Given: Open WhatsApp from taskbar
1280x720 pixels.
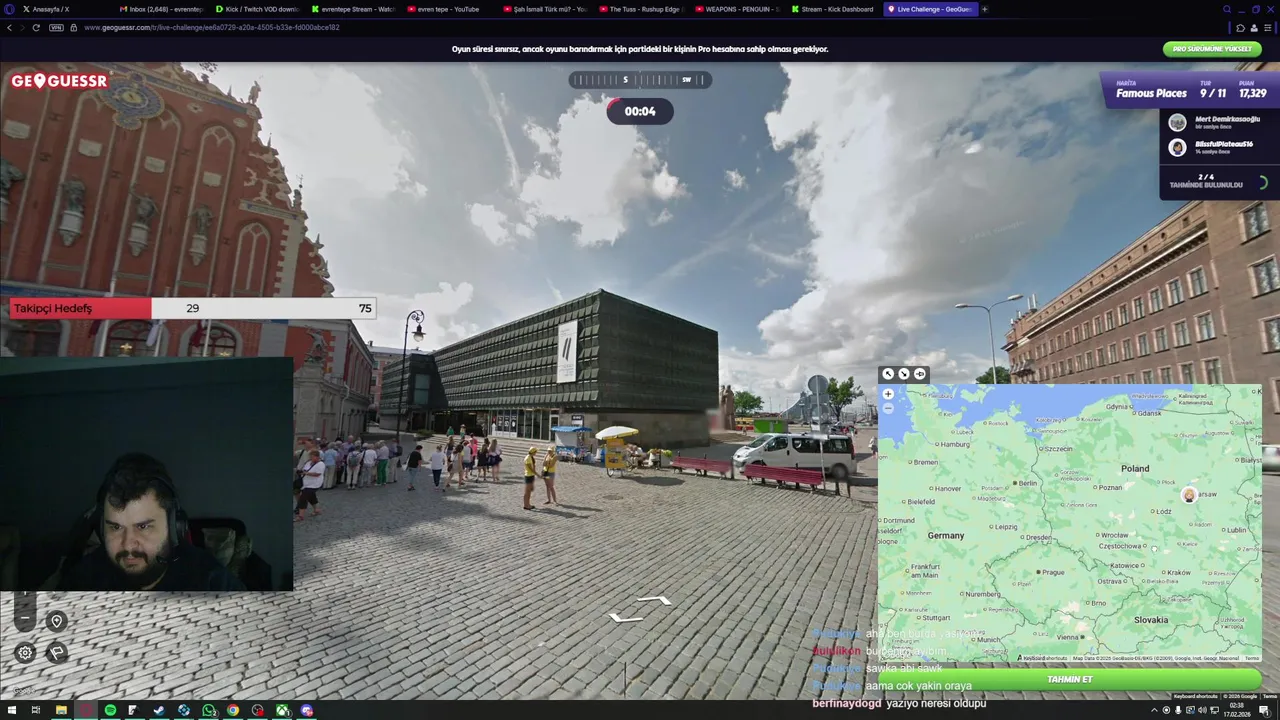Looking at the screenshot, I should click(x=208, y=710).
